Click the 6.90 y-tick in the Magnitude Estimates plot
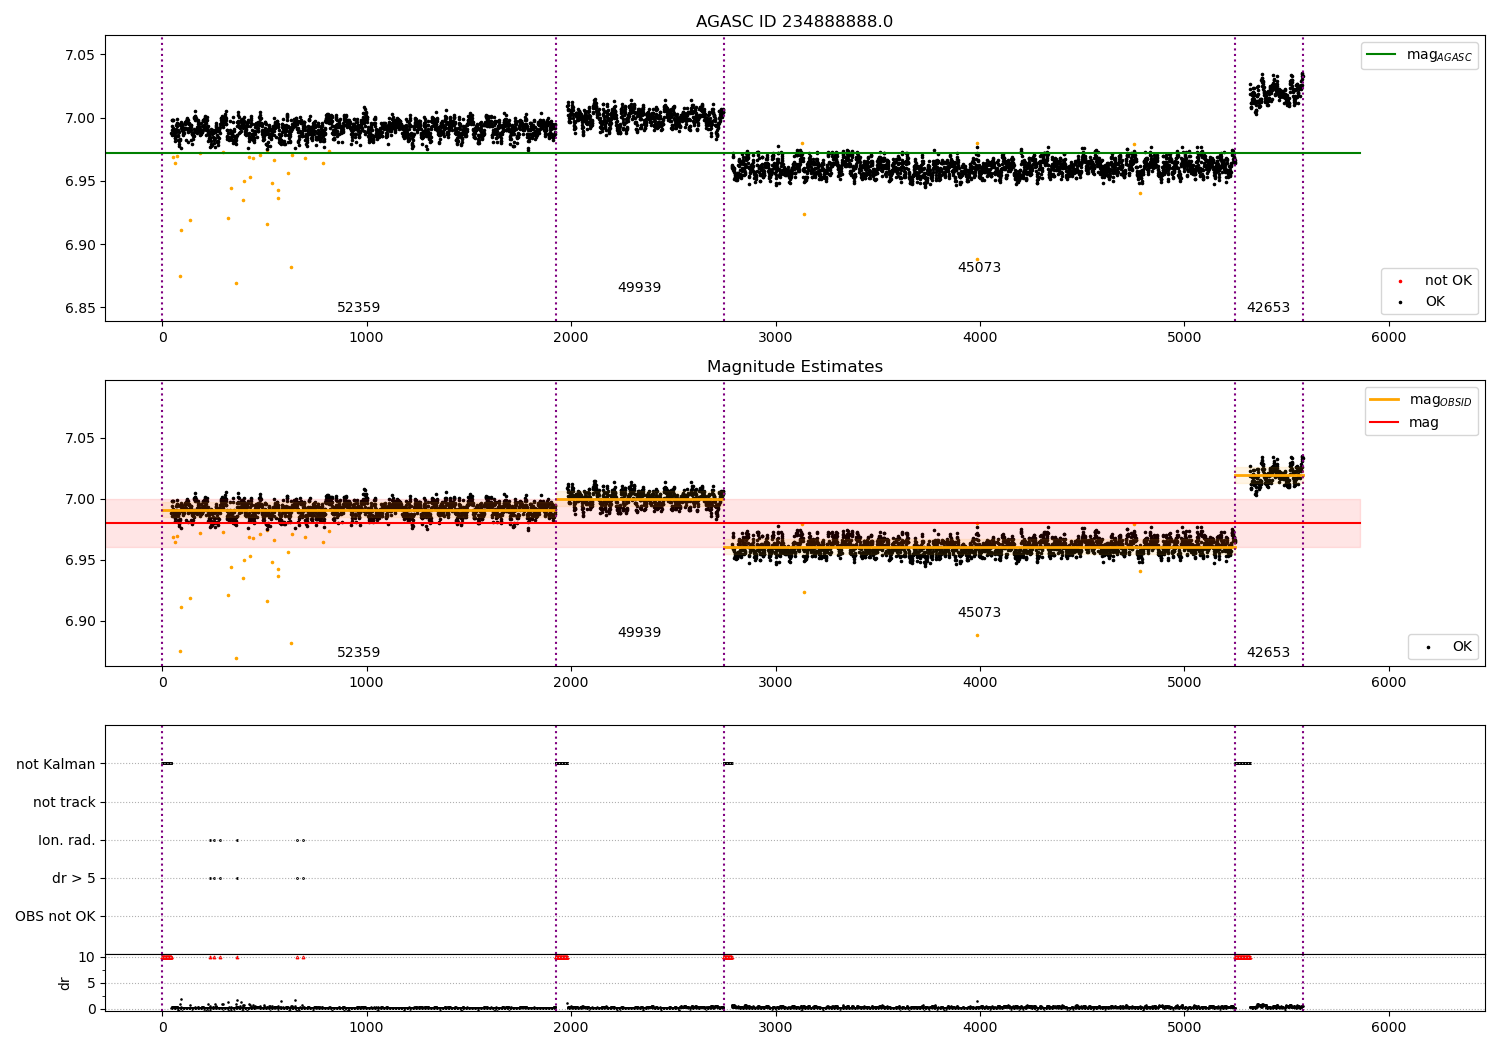Screen dimensions: 1500x1050 click(79, 621)
